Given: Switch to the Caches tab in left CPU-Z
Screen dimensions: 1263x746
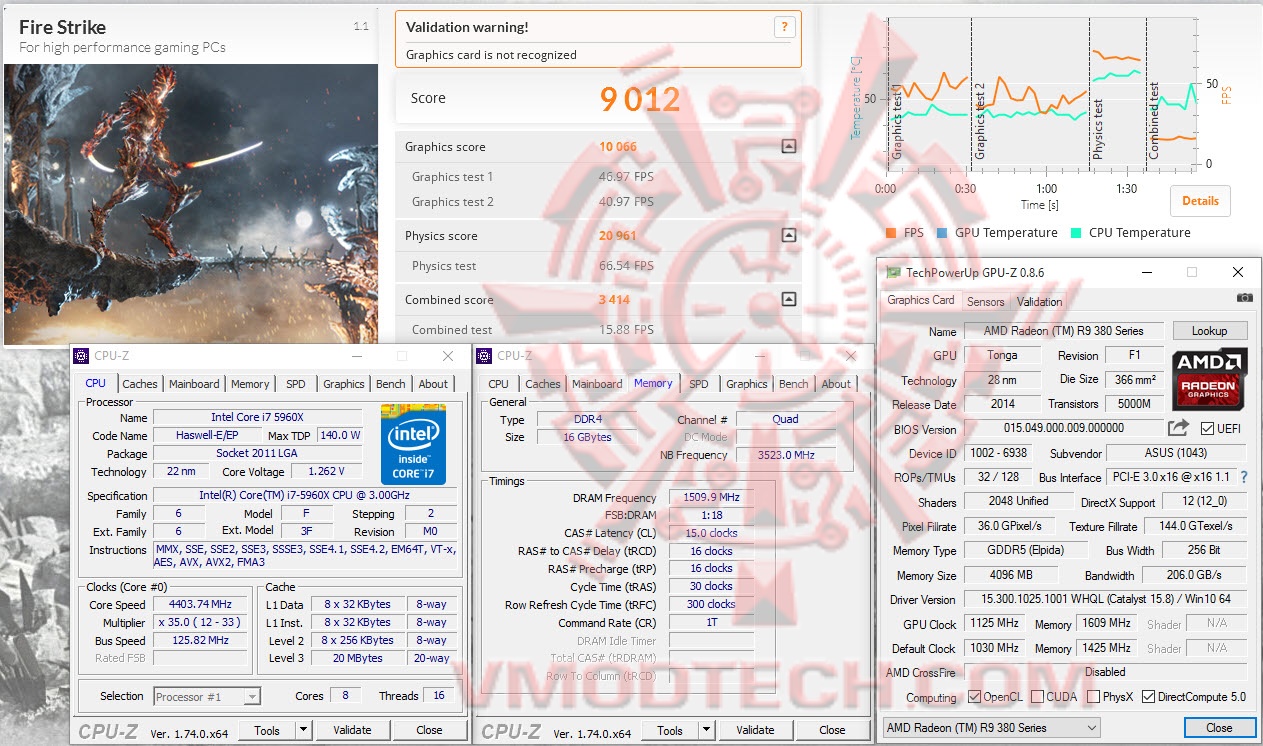Looking at the screenshot, I should (x=140, y=384).
